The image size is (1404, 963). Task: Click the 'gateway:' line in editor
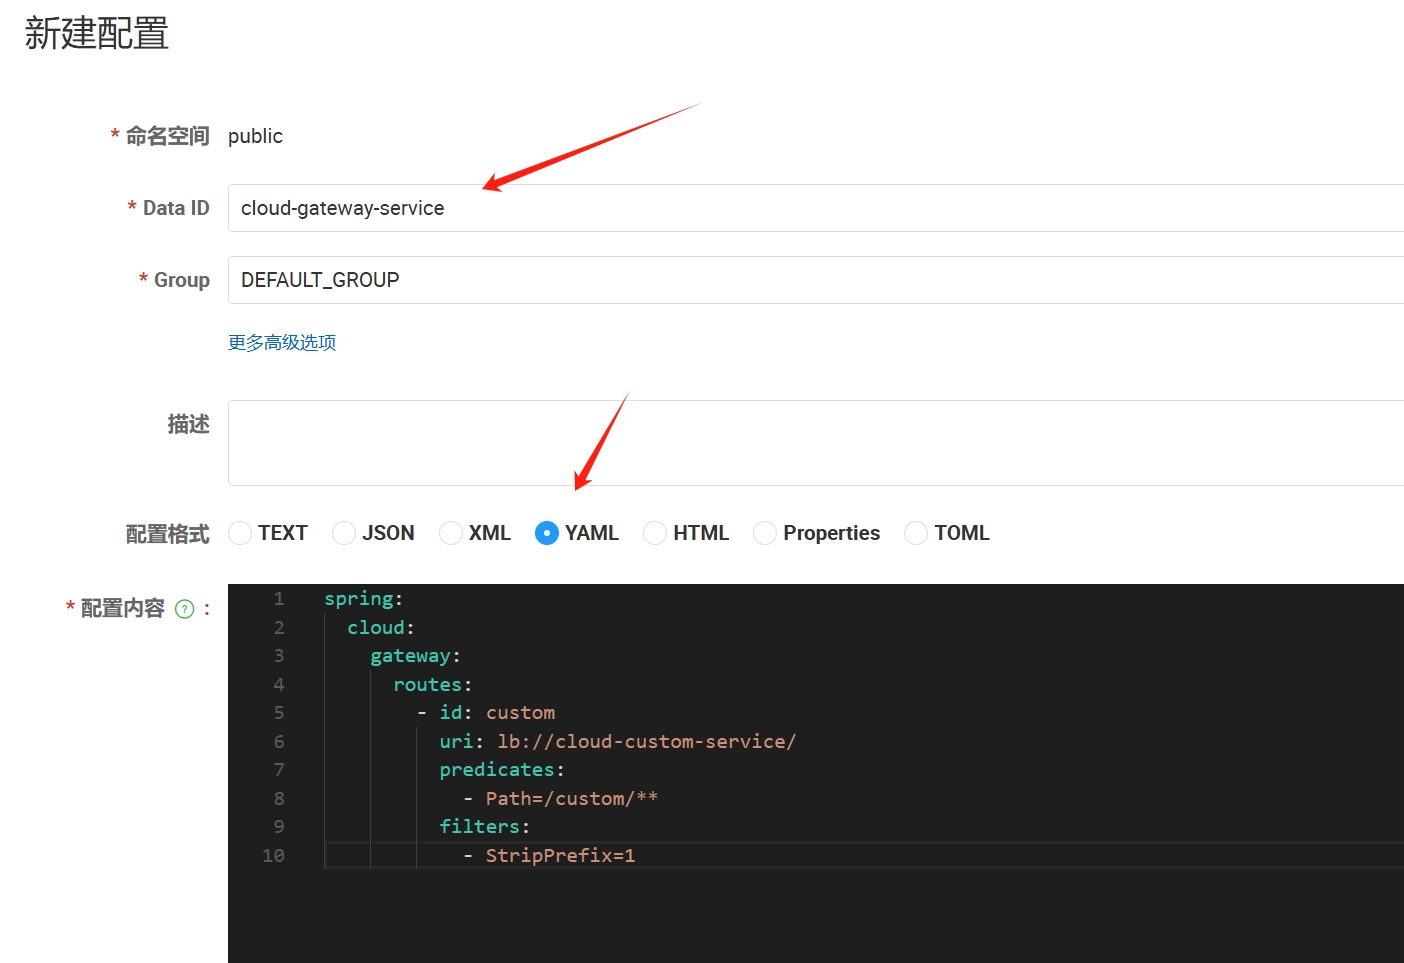[415, 656]
